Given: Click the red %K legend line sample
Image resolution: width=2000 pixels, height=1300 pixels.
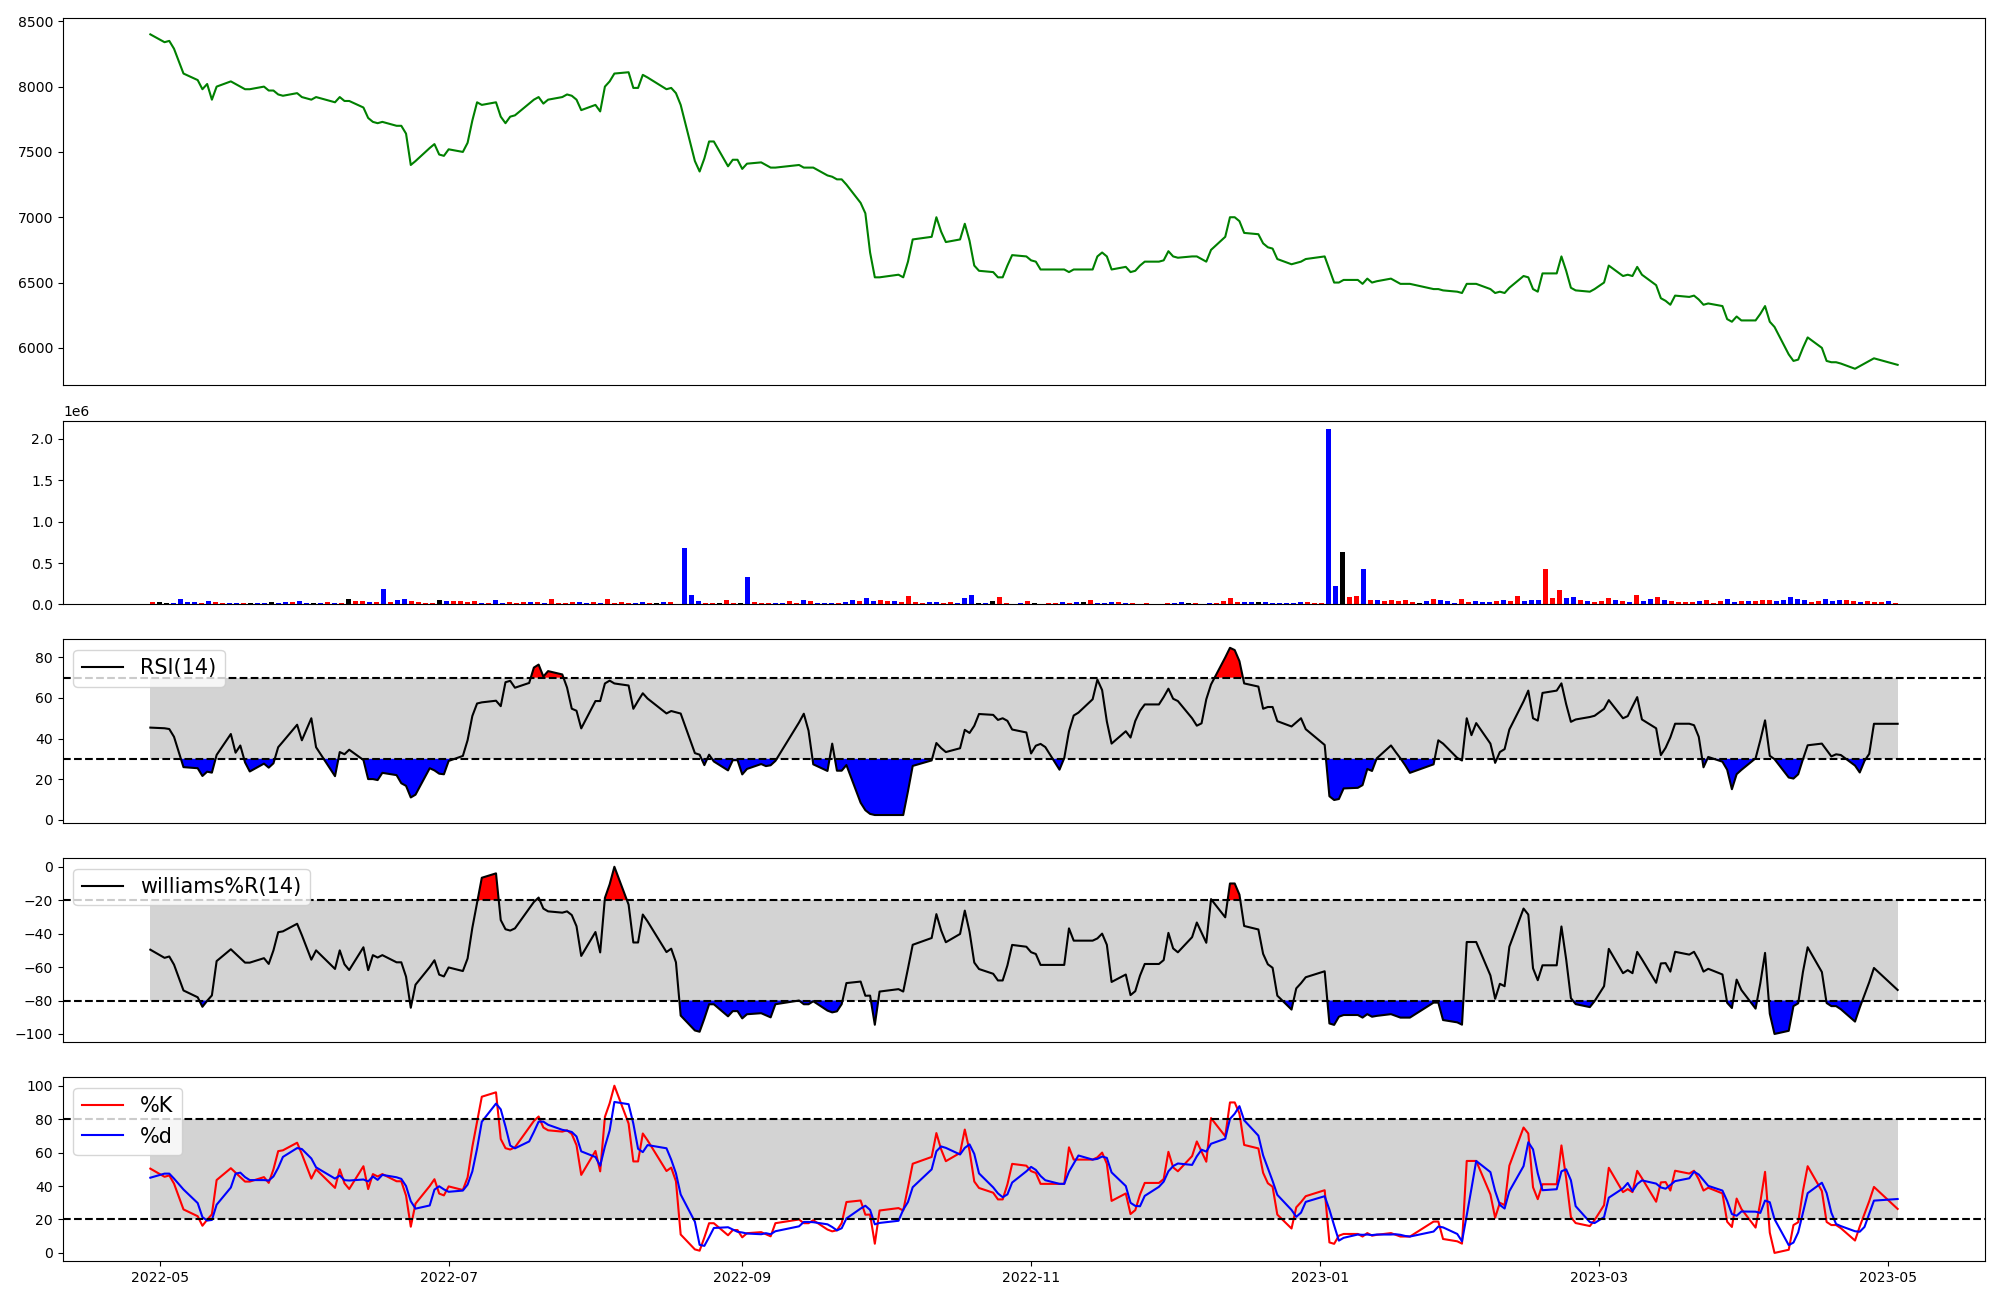Looking at the screenshot, I should 102,1105.
